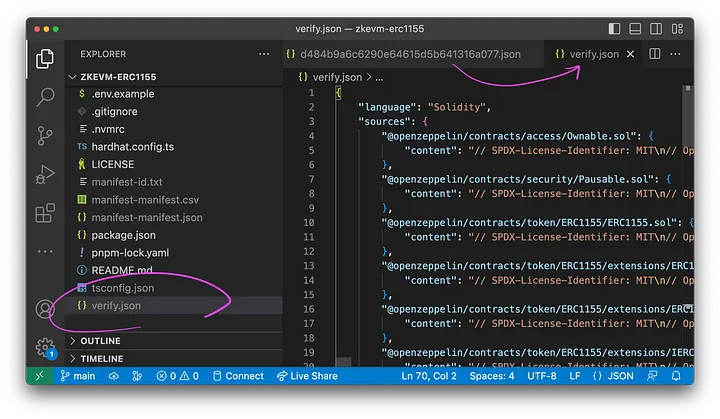Open the Search view in activity bar
The image size is (720, 419).
coord(45,97)
